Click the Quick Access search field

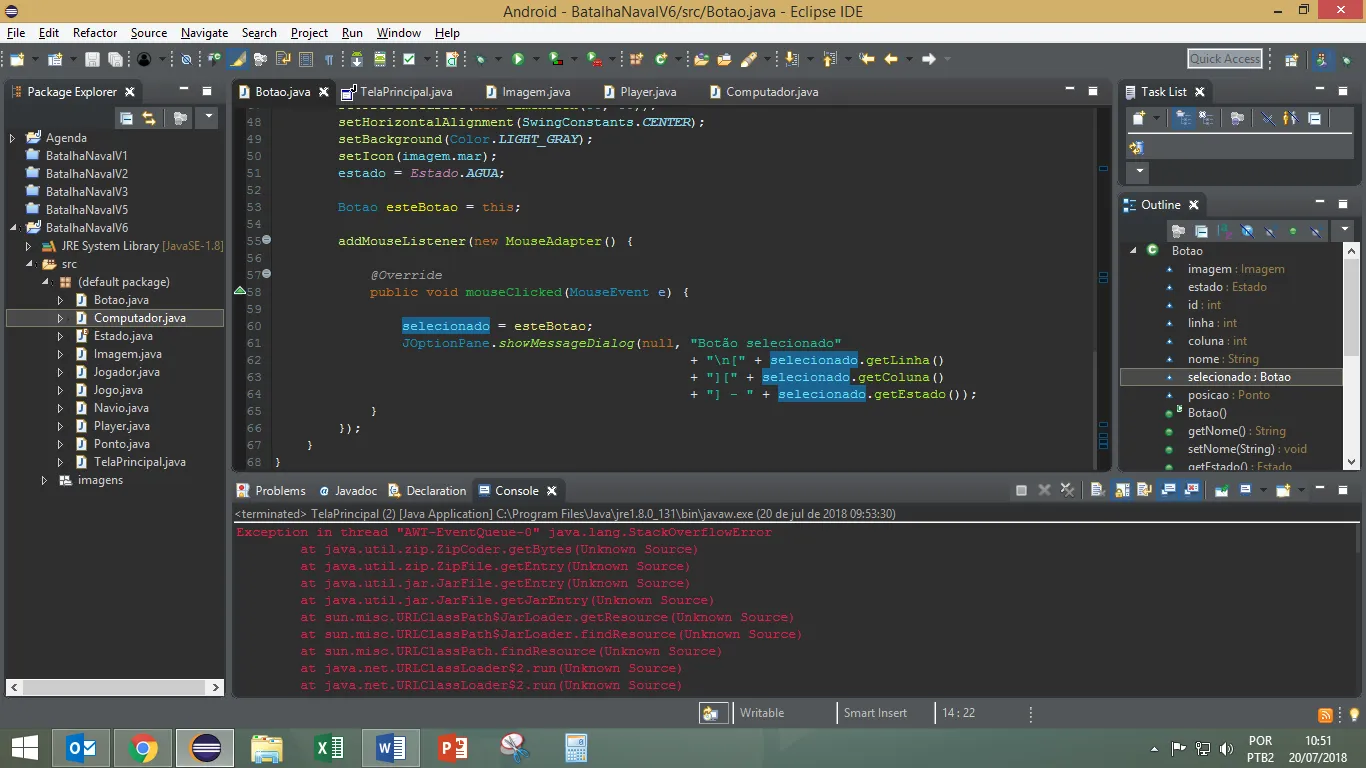[x=1225, y=59]
